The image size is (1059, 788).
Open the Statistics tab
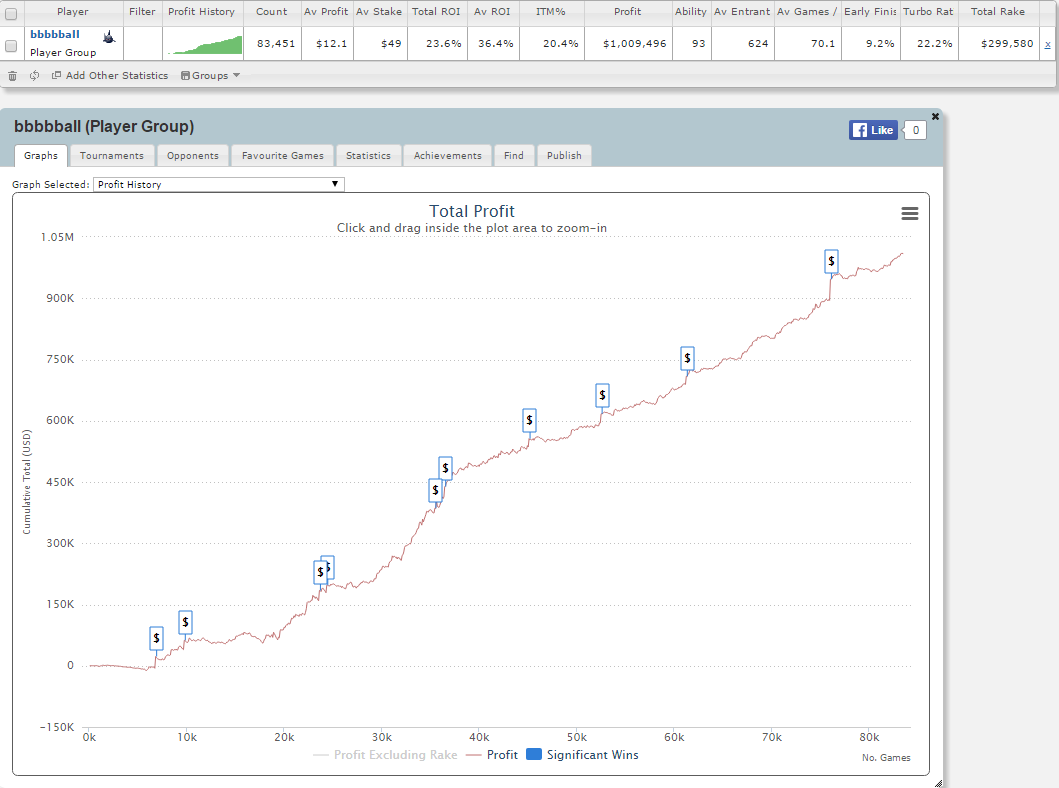pyautogui.click(x=368, y=155)
